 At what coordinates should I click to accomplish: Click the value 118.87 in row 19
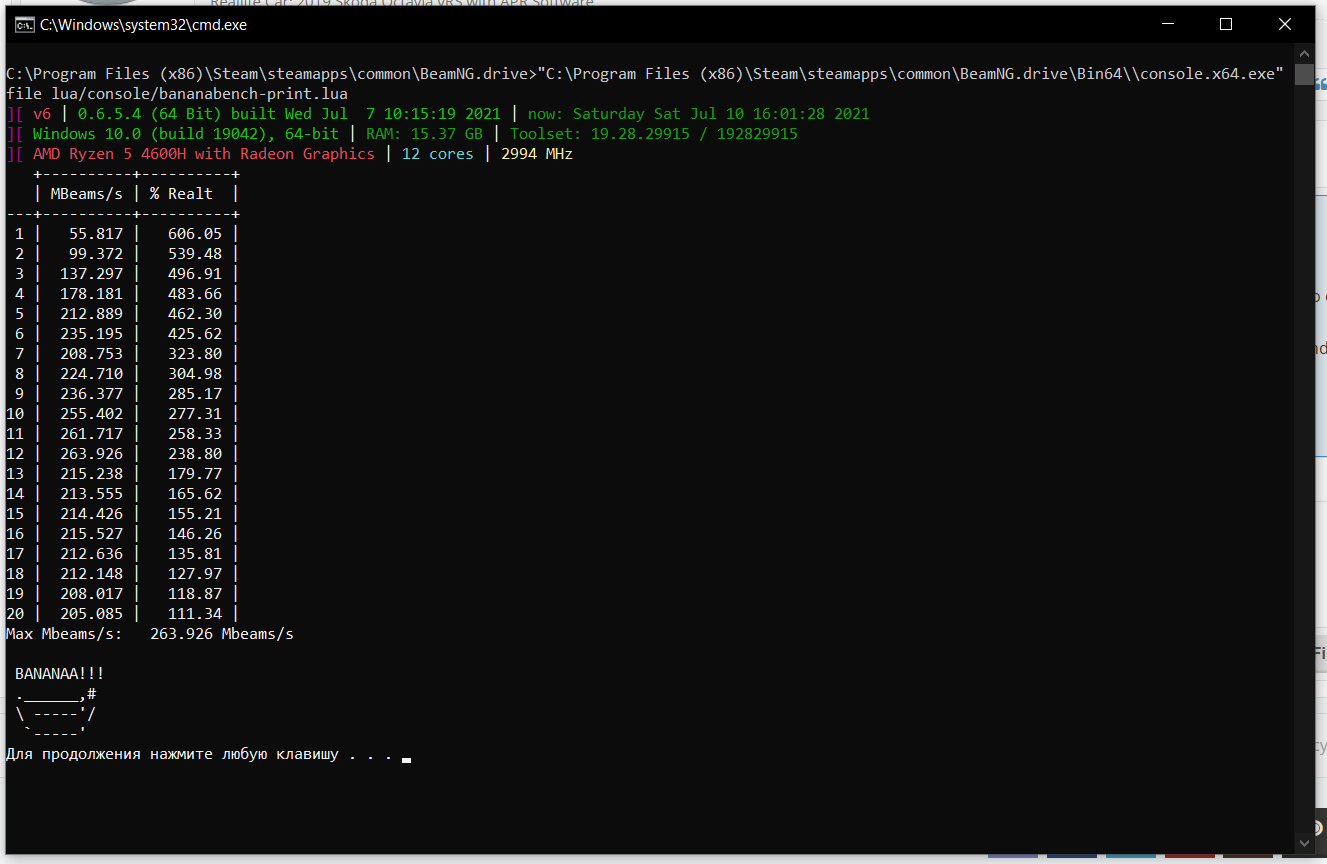[x=195, y=594]
